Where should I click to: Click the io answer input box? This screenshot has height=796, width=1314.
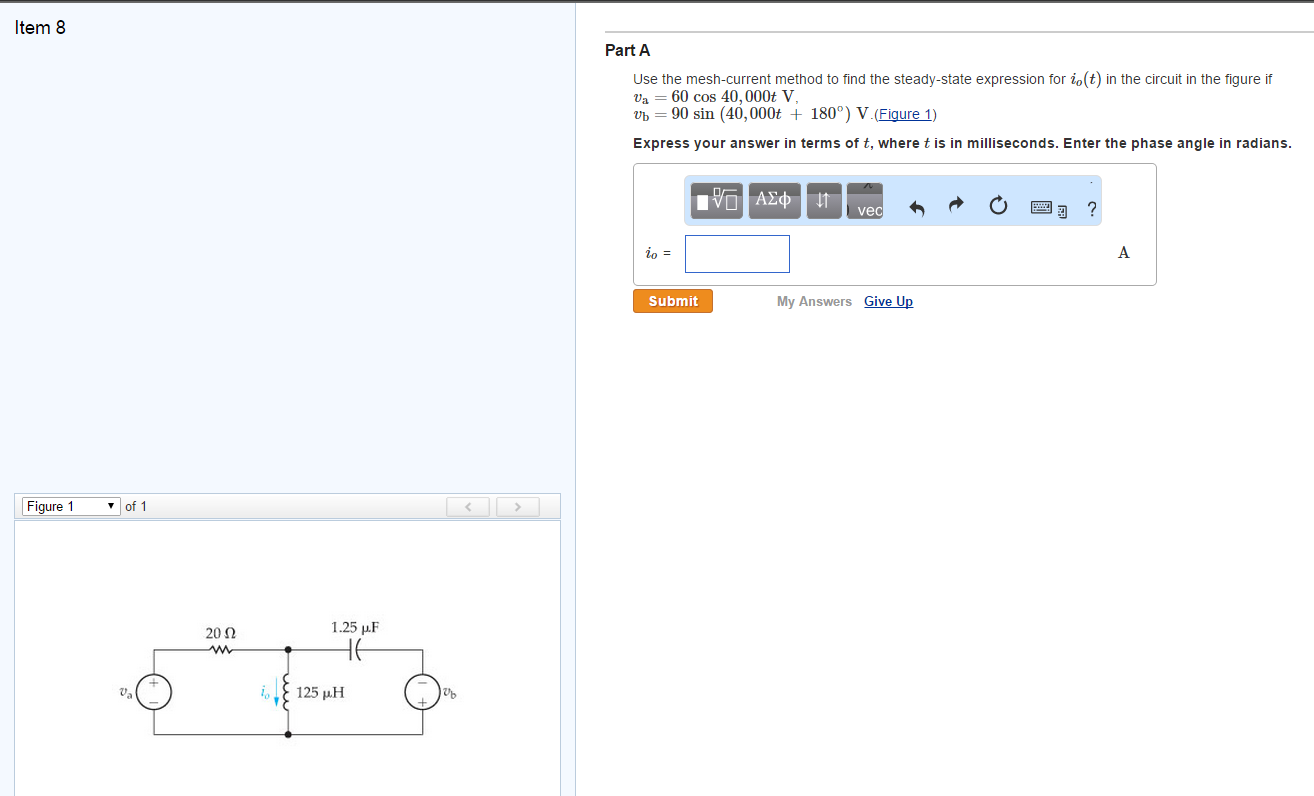point(737,254)
